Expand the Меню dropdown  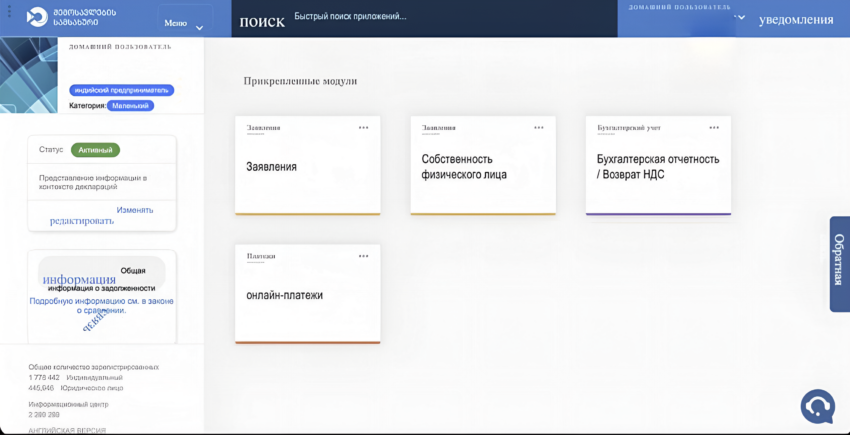185,23
